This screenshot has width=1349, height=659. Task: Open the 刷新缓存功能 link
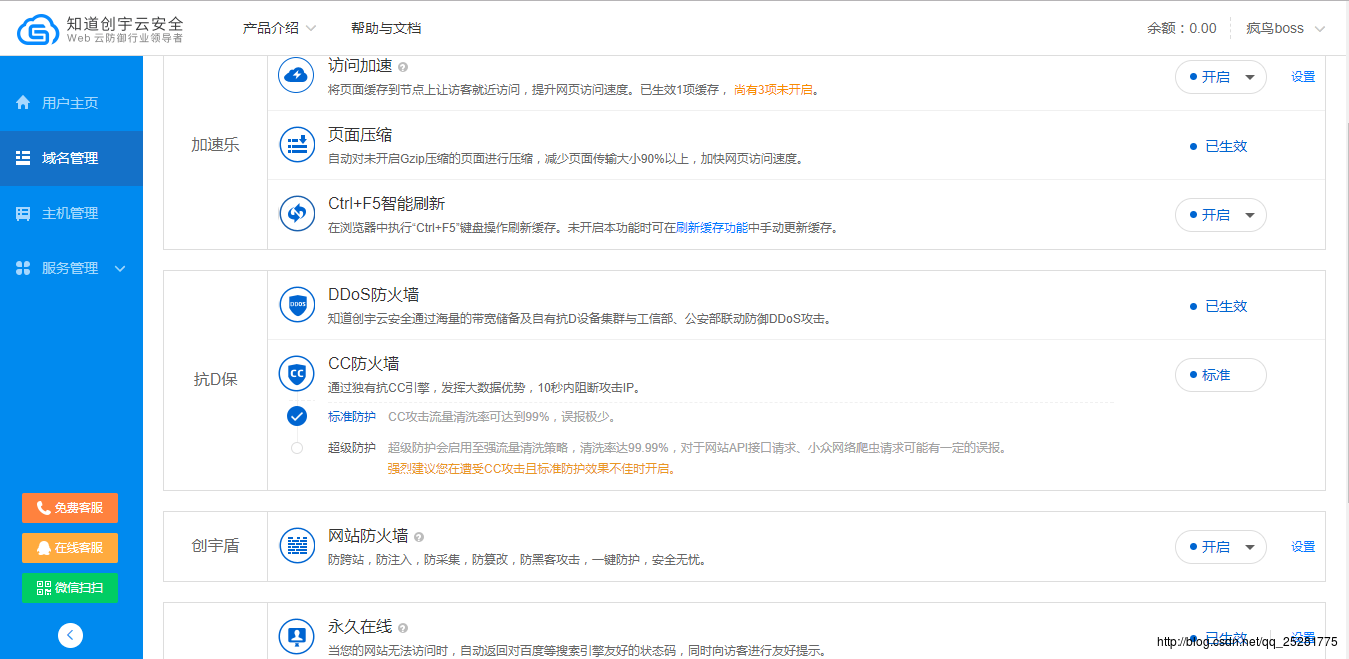tap(711, 227)
